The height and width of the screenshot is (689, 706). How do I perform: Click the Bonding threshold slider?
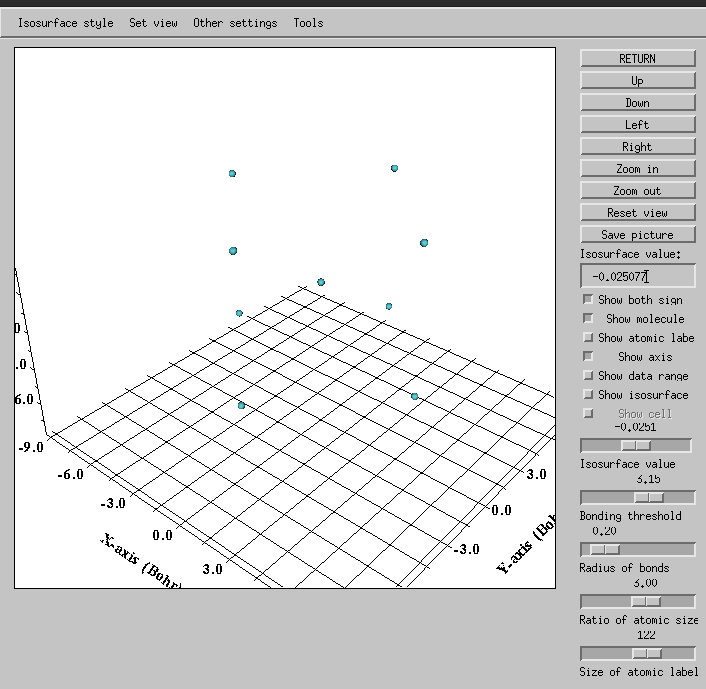click(638, 498)
